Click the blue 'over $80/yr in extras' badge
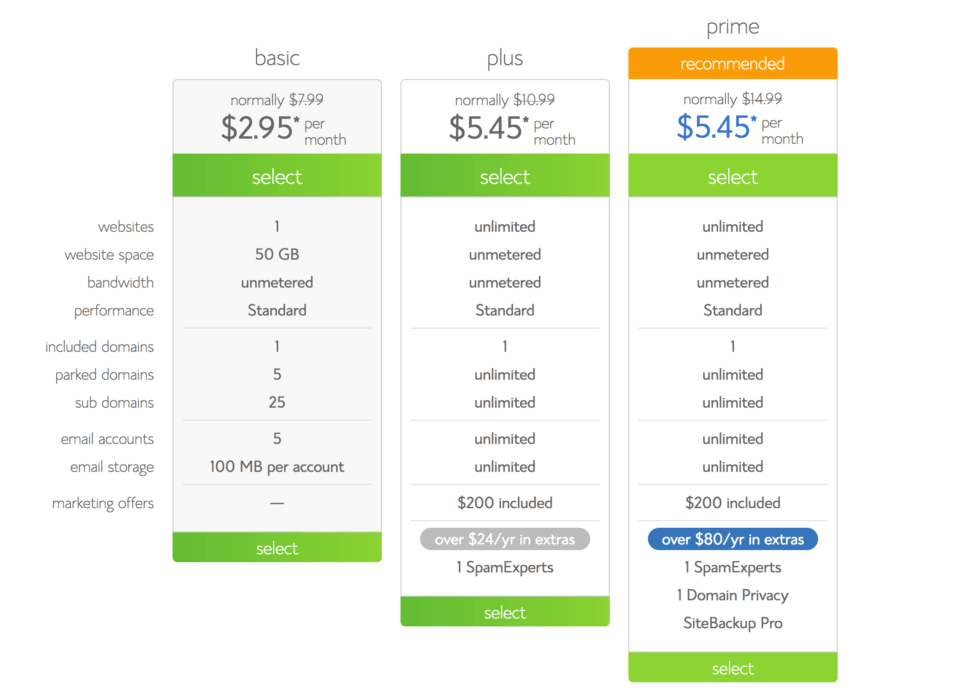Image resolution: width=960 pixels, height=699 pixels. coord(733,539)
